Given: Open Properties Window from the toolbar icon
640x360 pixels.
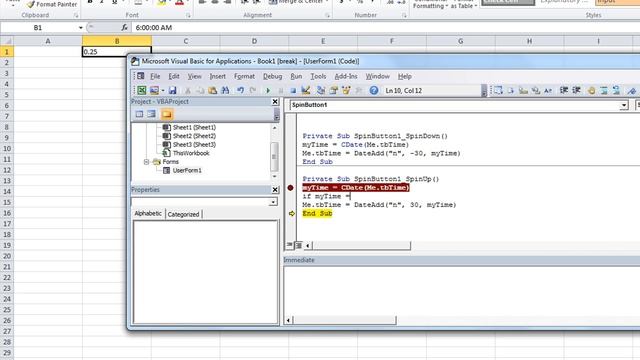Looking at the screenshot, I should point(333,90).
